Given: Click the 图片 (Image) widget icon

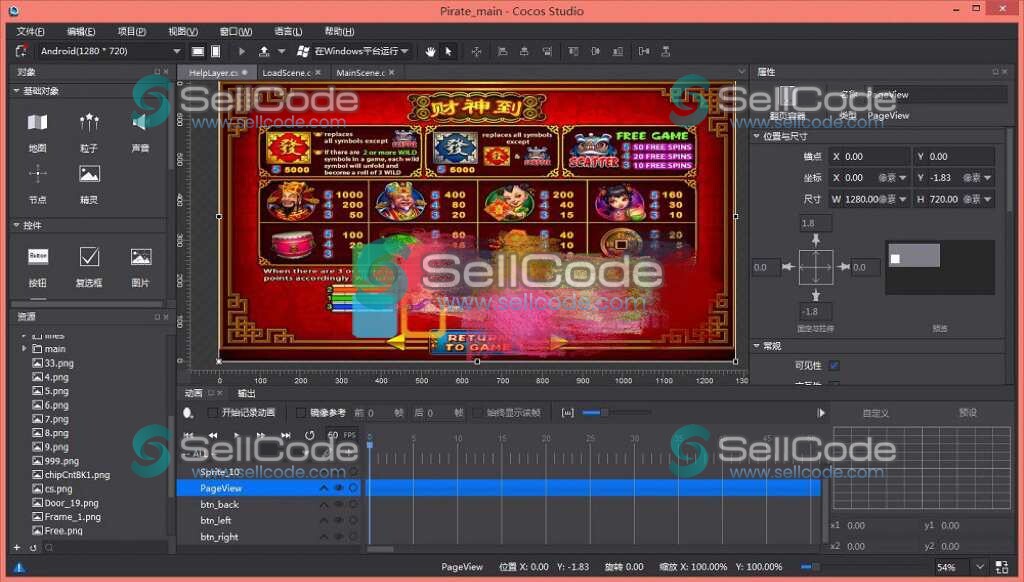Looking at the screenshot, I should tap(141, 257).
